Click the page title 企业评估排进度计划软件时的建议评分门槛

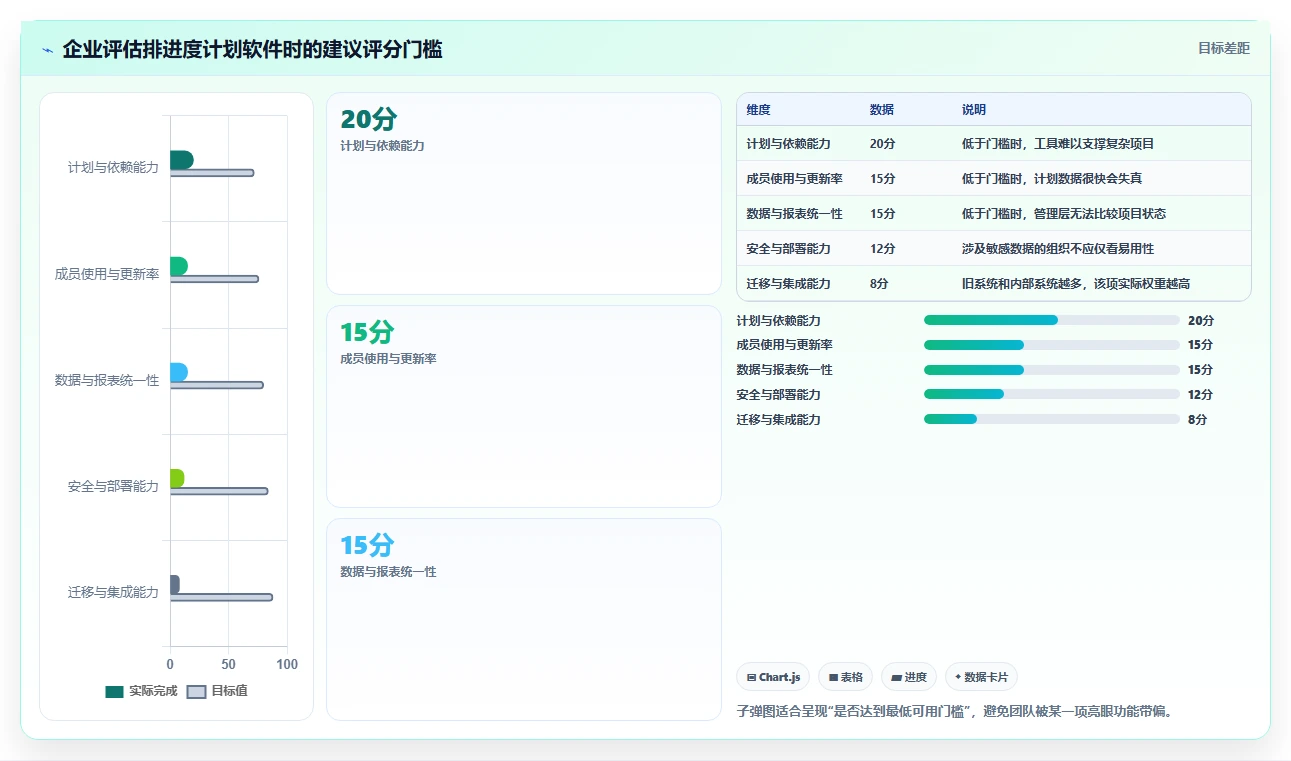pyautogui.click(x=252, y=49)
